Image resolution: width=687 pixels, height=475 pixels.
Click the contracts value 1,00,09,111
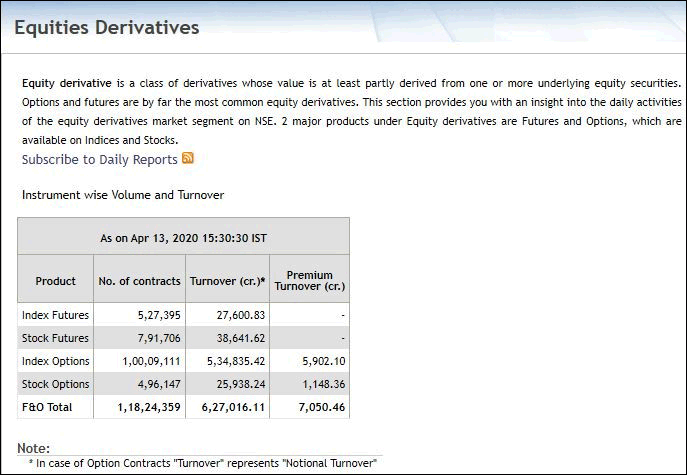click(151, 361)
